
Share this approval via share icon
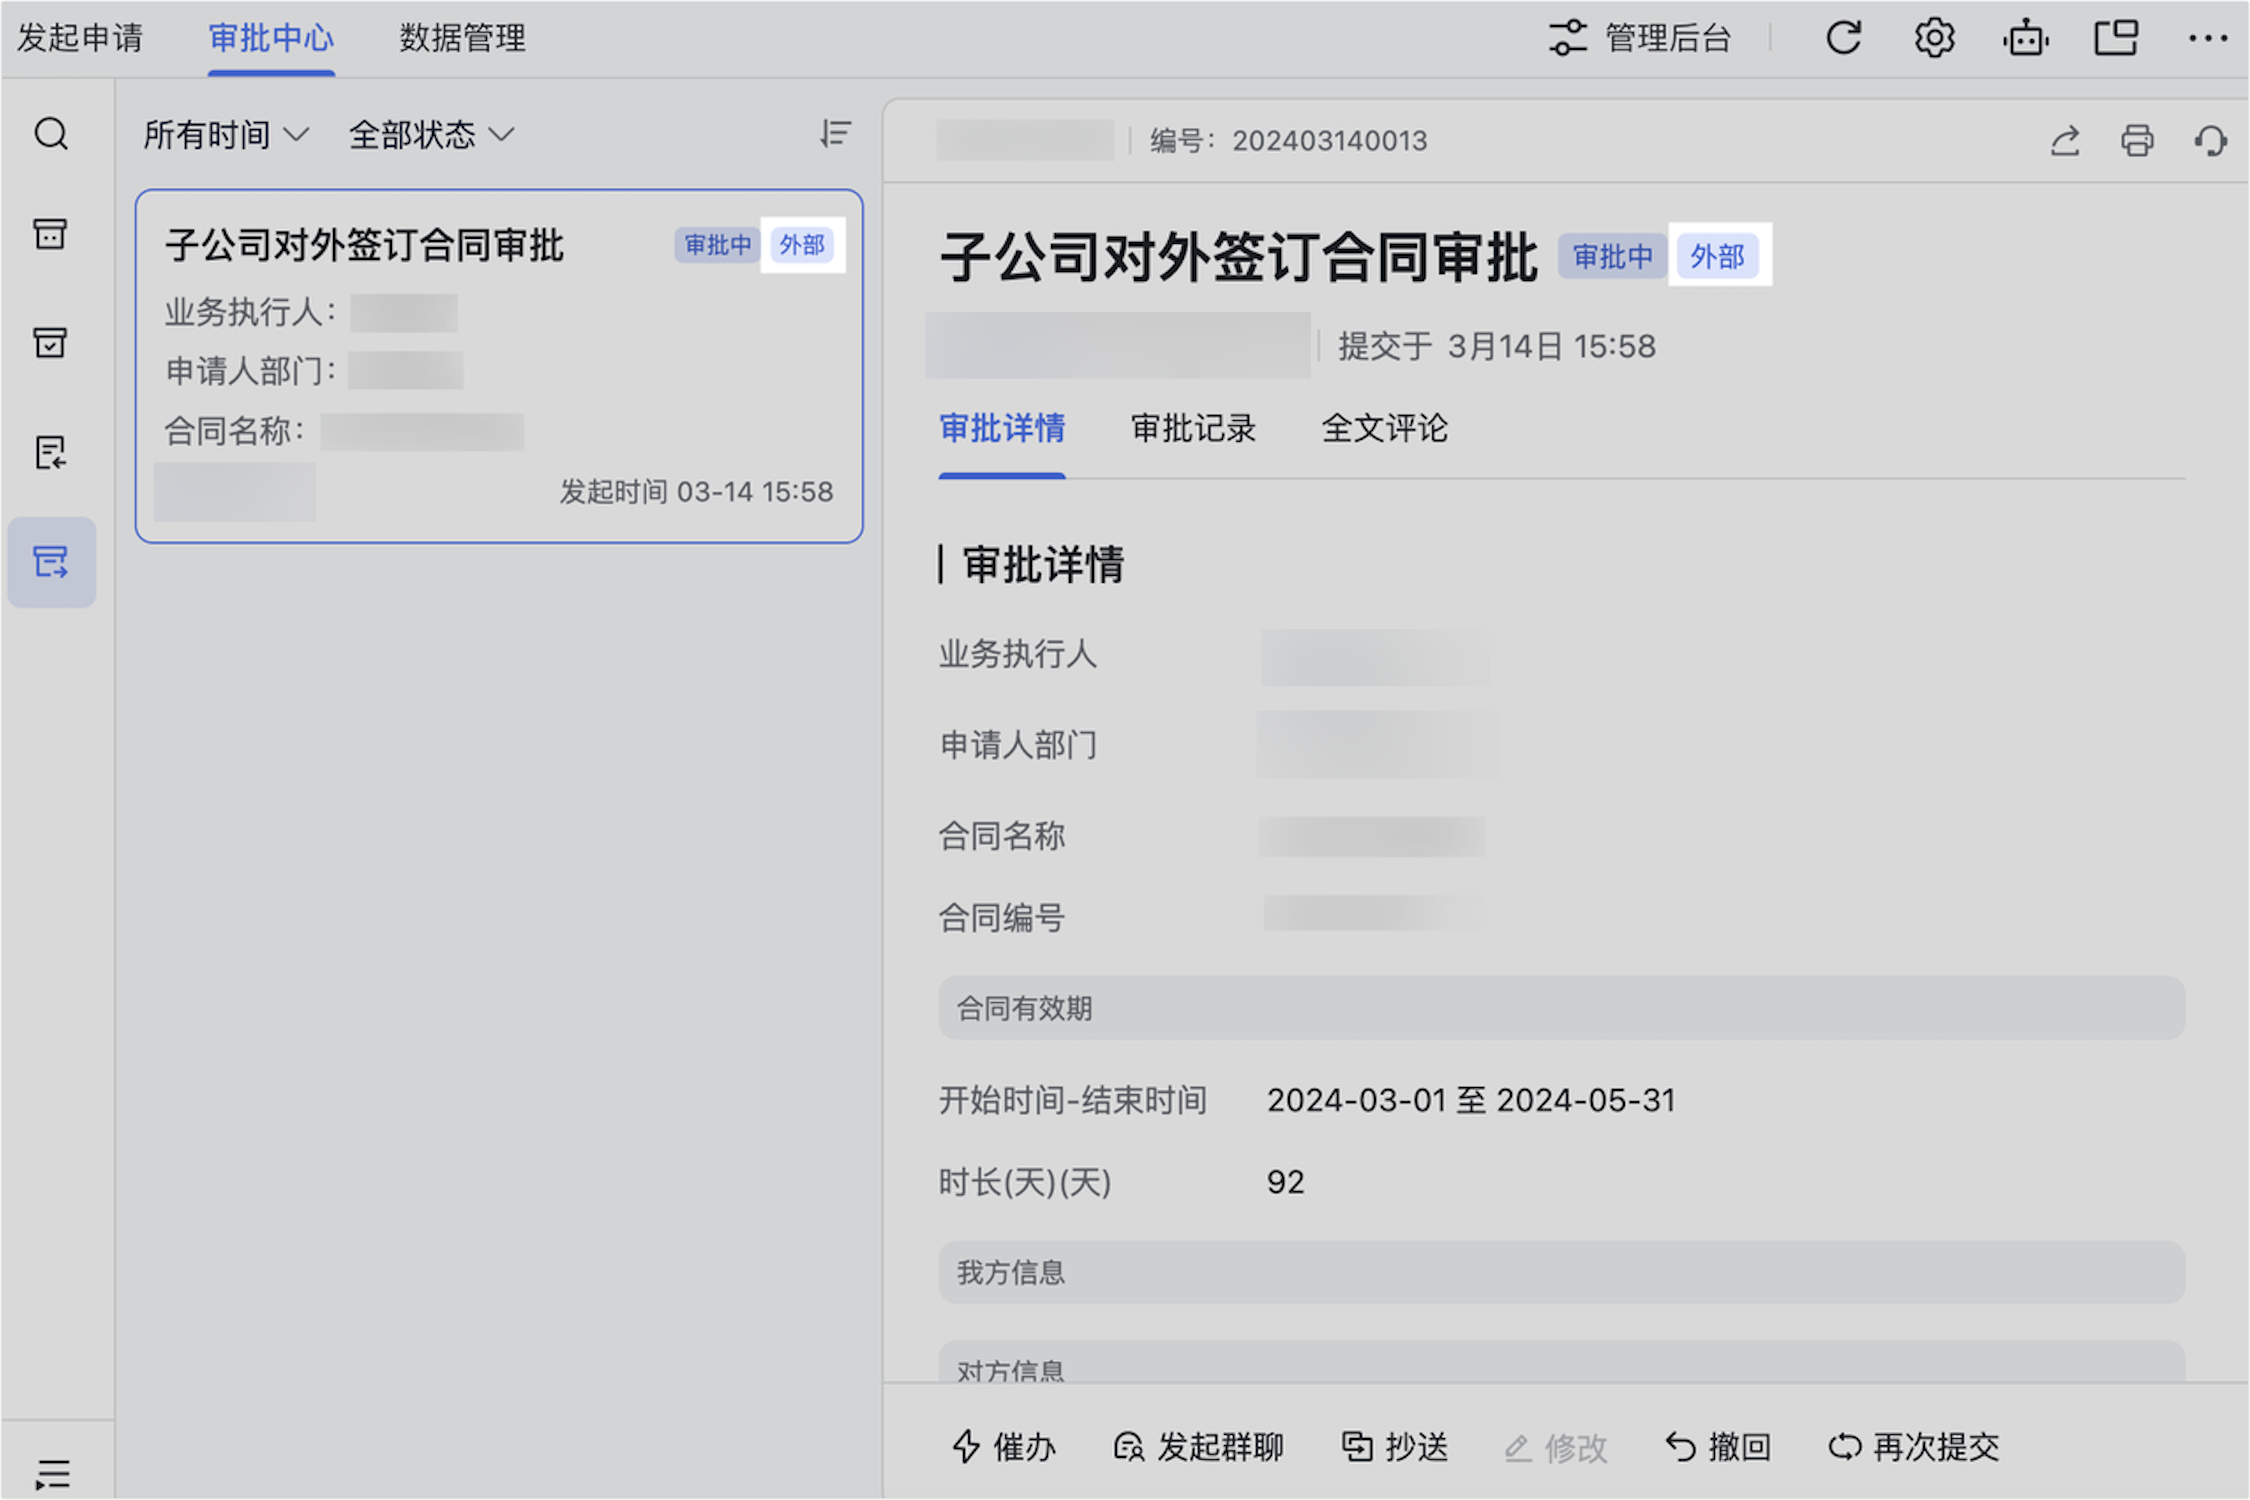click(x=2065, y=141)
